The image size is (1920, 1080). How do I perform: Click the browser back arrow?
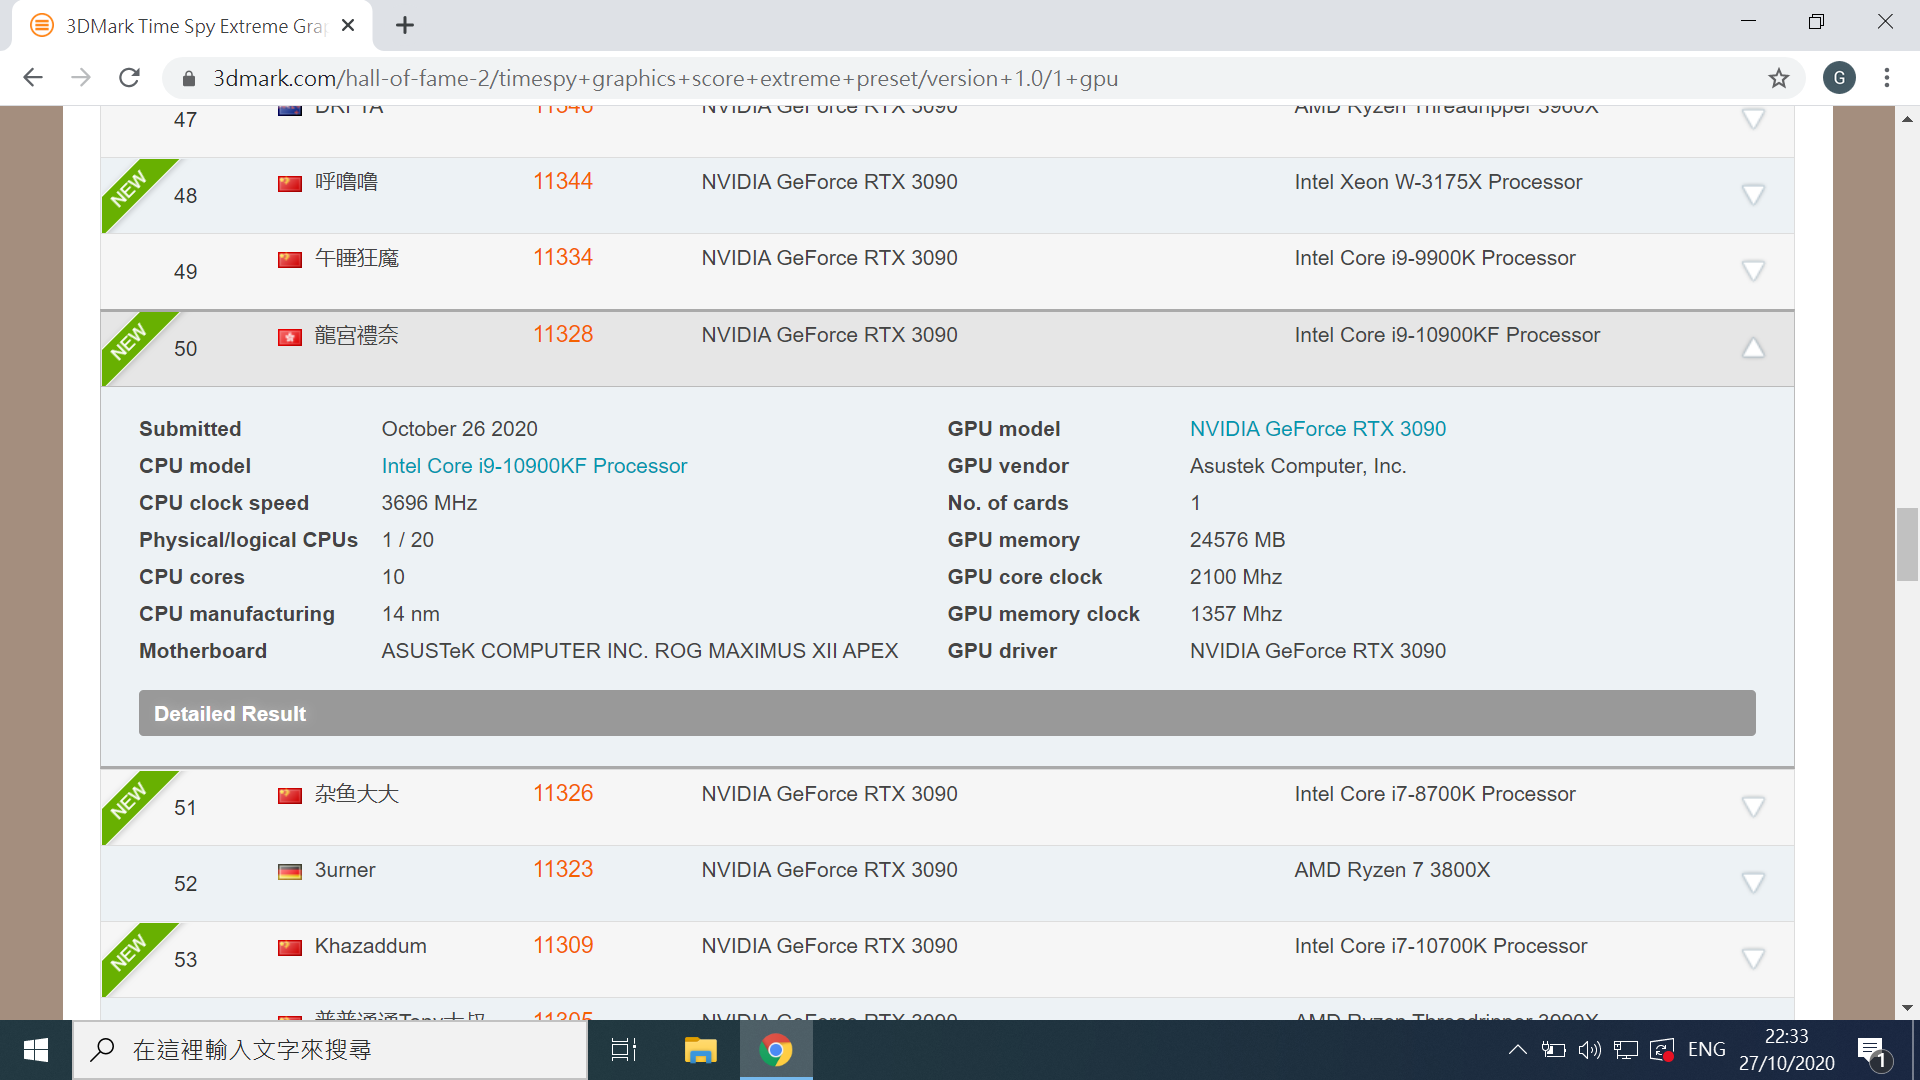coord(33,78)
